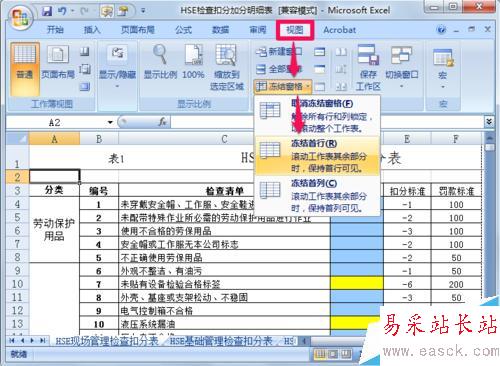Redo the last action
The width and height of the screenshot is (500, 366).
tap(84, 11)
